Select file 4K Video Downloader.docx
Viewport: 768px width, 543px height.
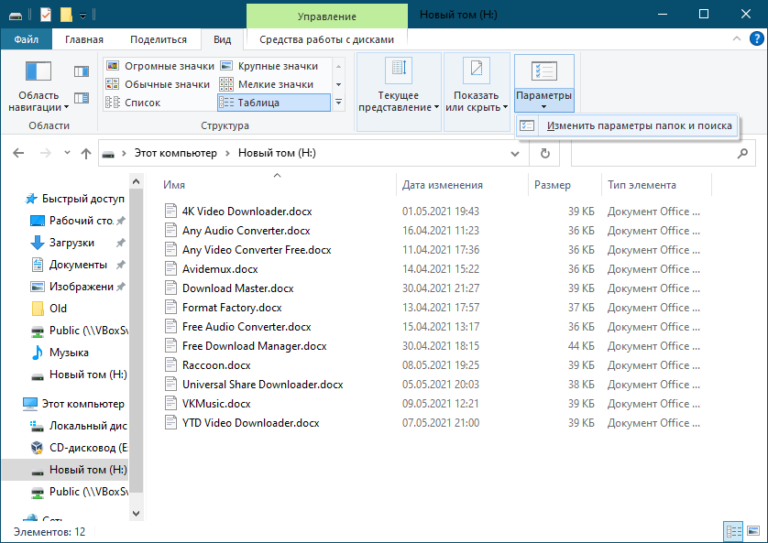(247, 212)
